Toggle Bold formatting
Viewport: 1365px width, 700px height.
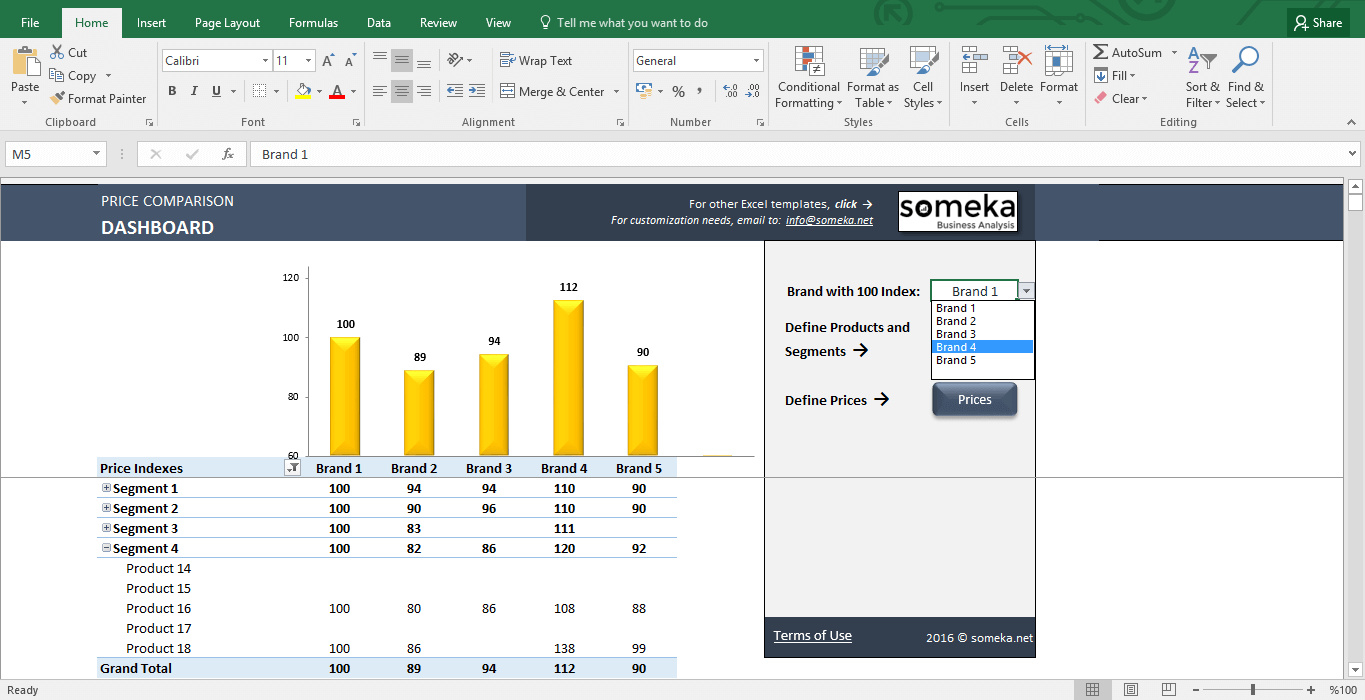[x=172, y=92]
